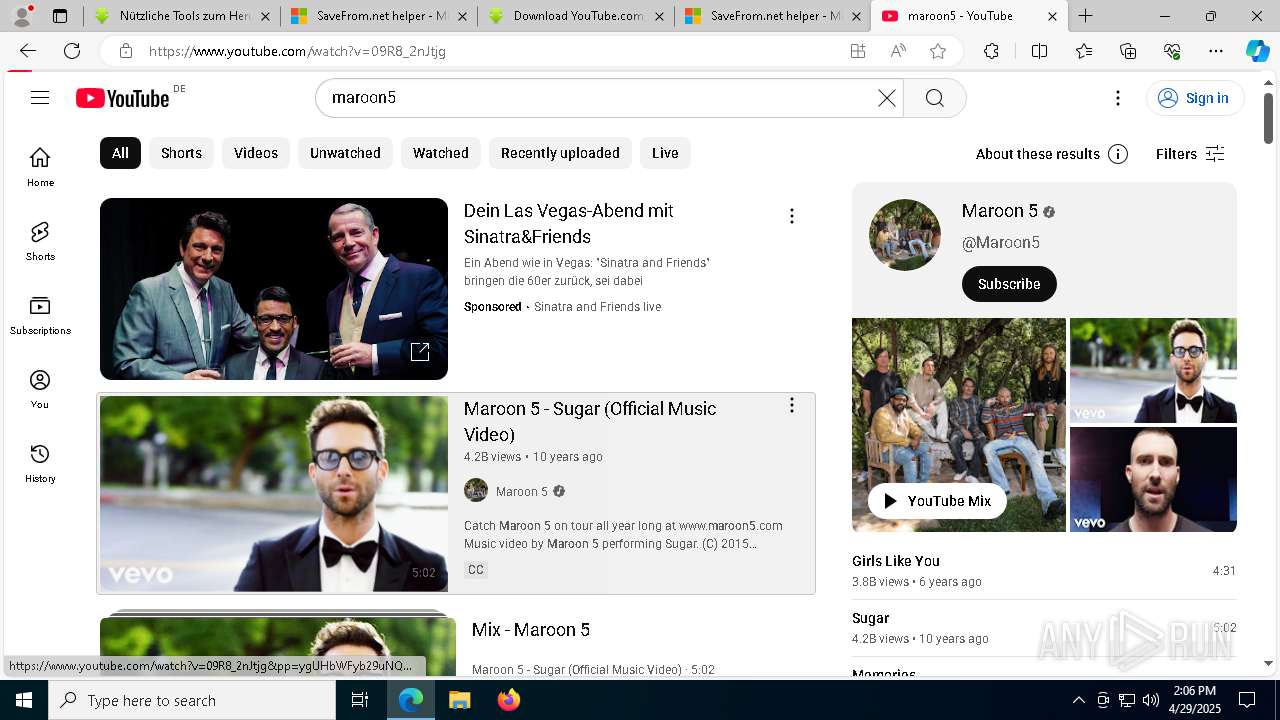Open You in the sidebar
This screenshot has height=720, width=1280.
[40, 389]
